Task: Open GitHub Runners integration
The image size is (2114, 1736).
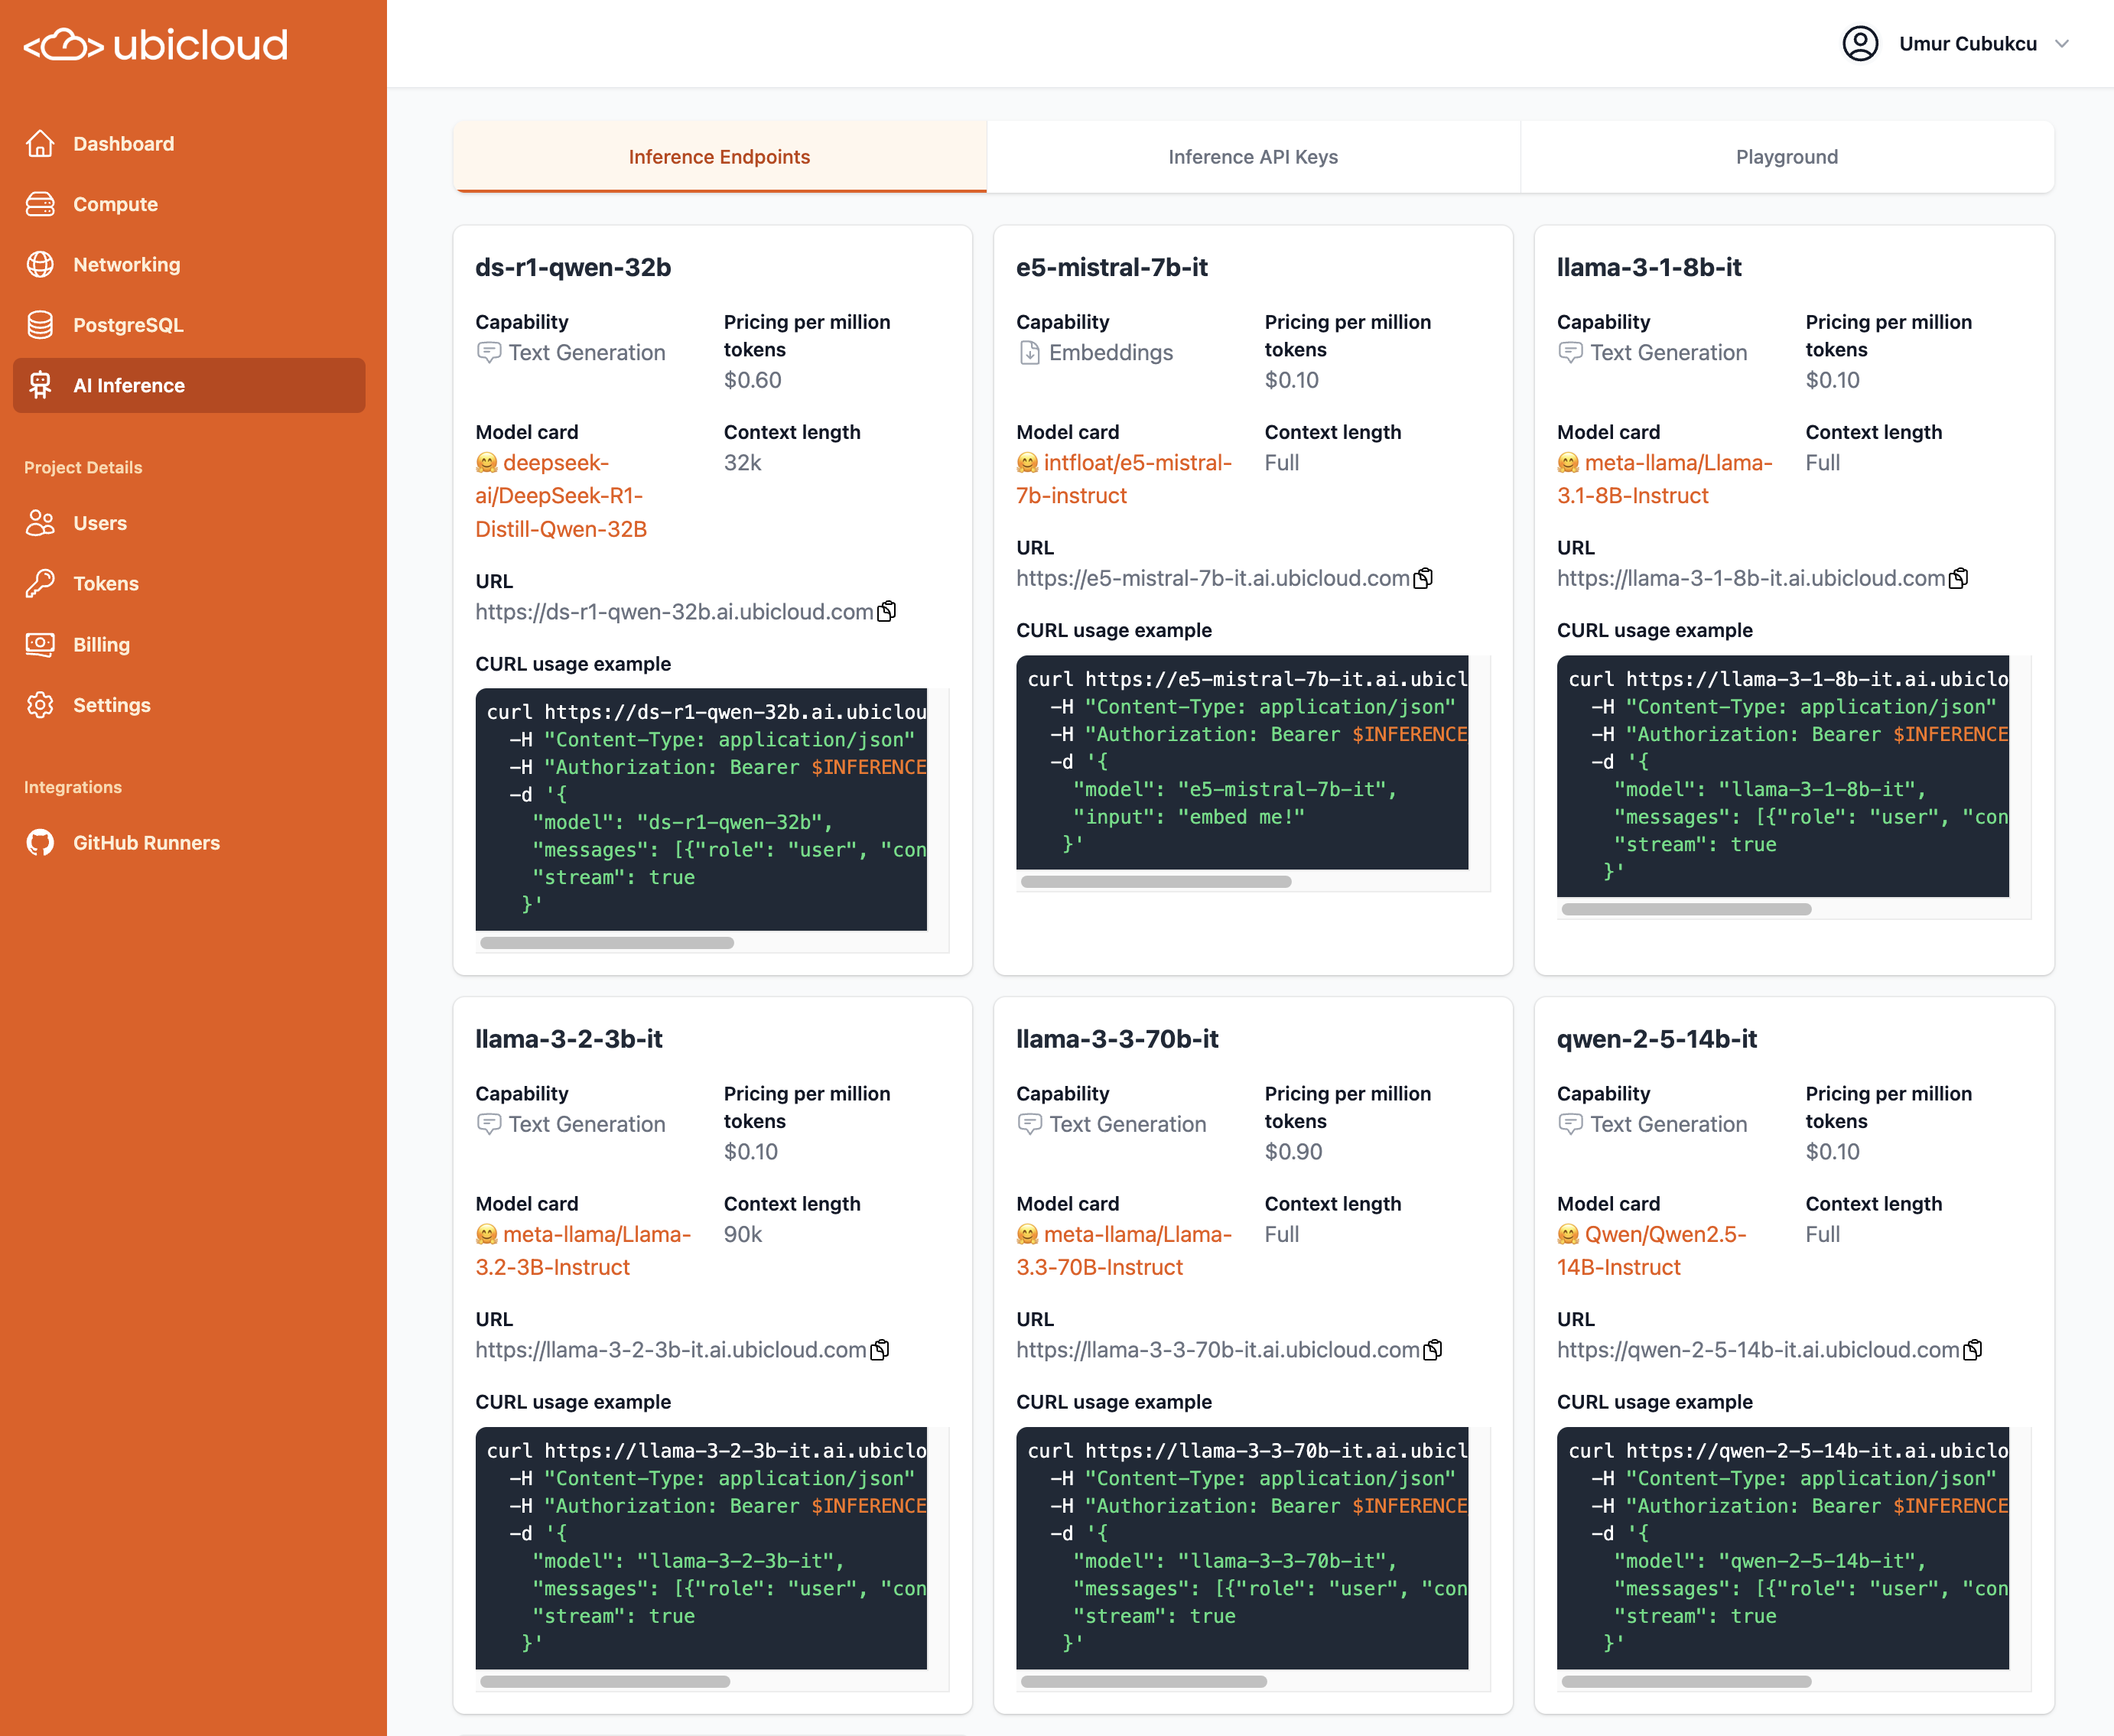Action: tap(146, 843)
